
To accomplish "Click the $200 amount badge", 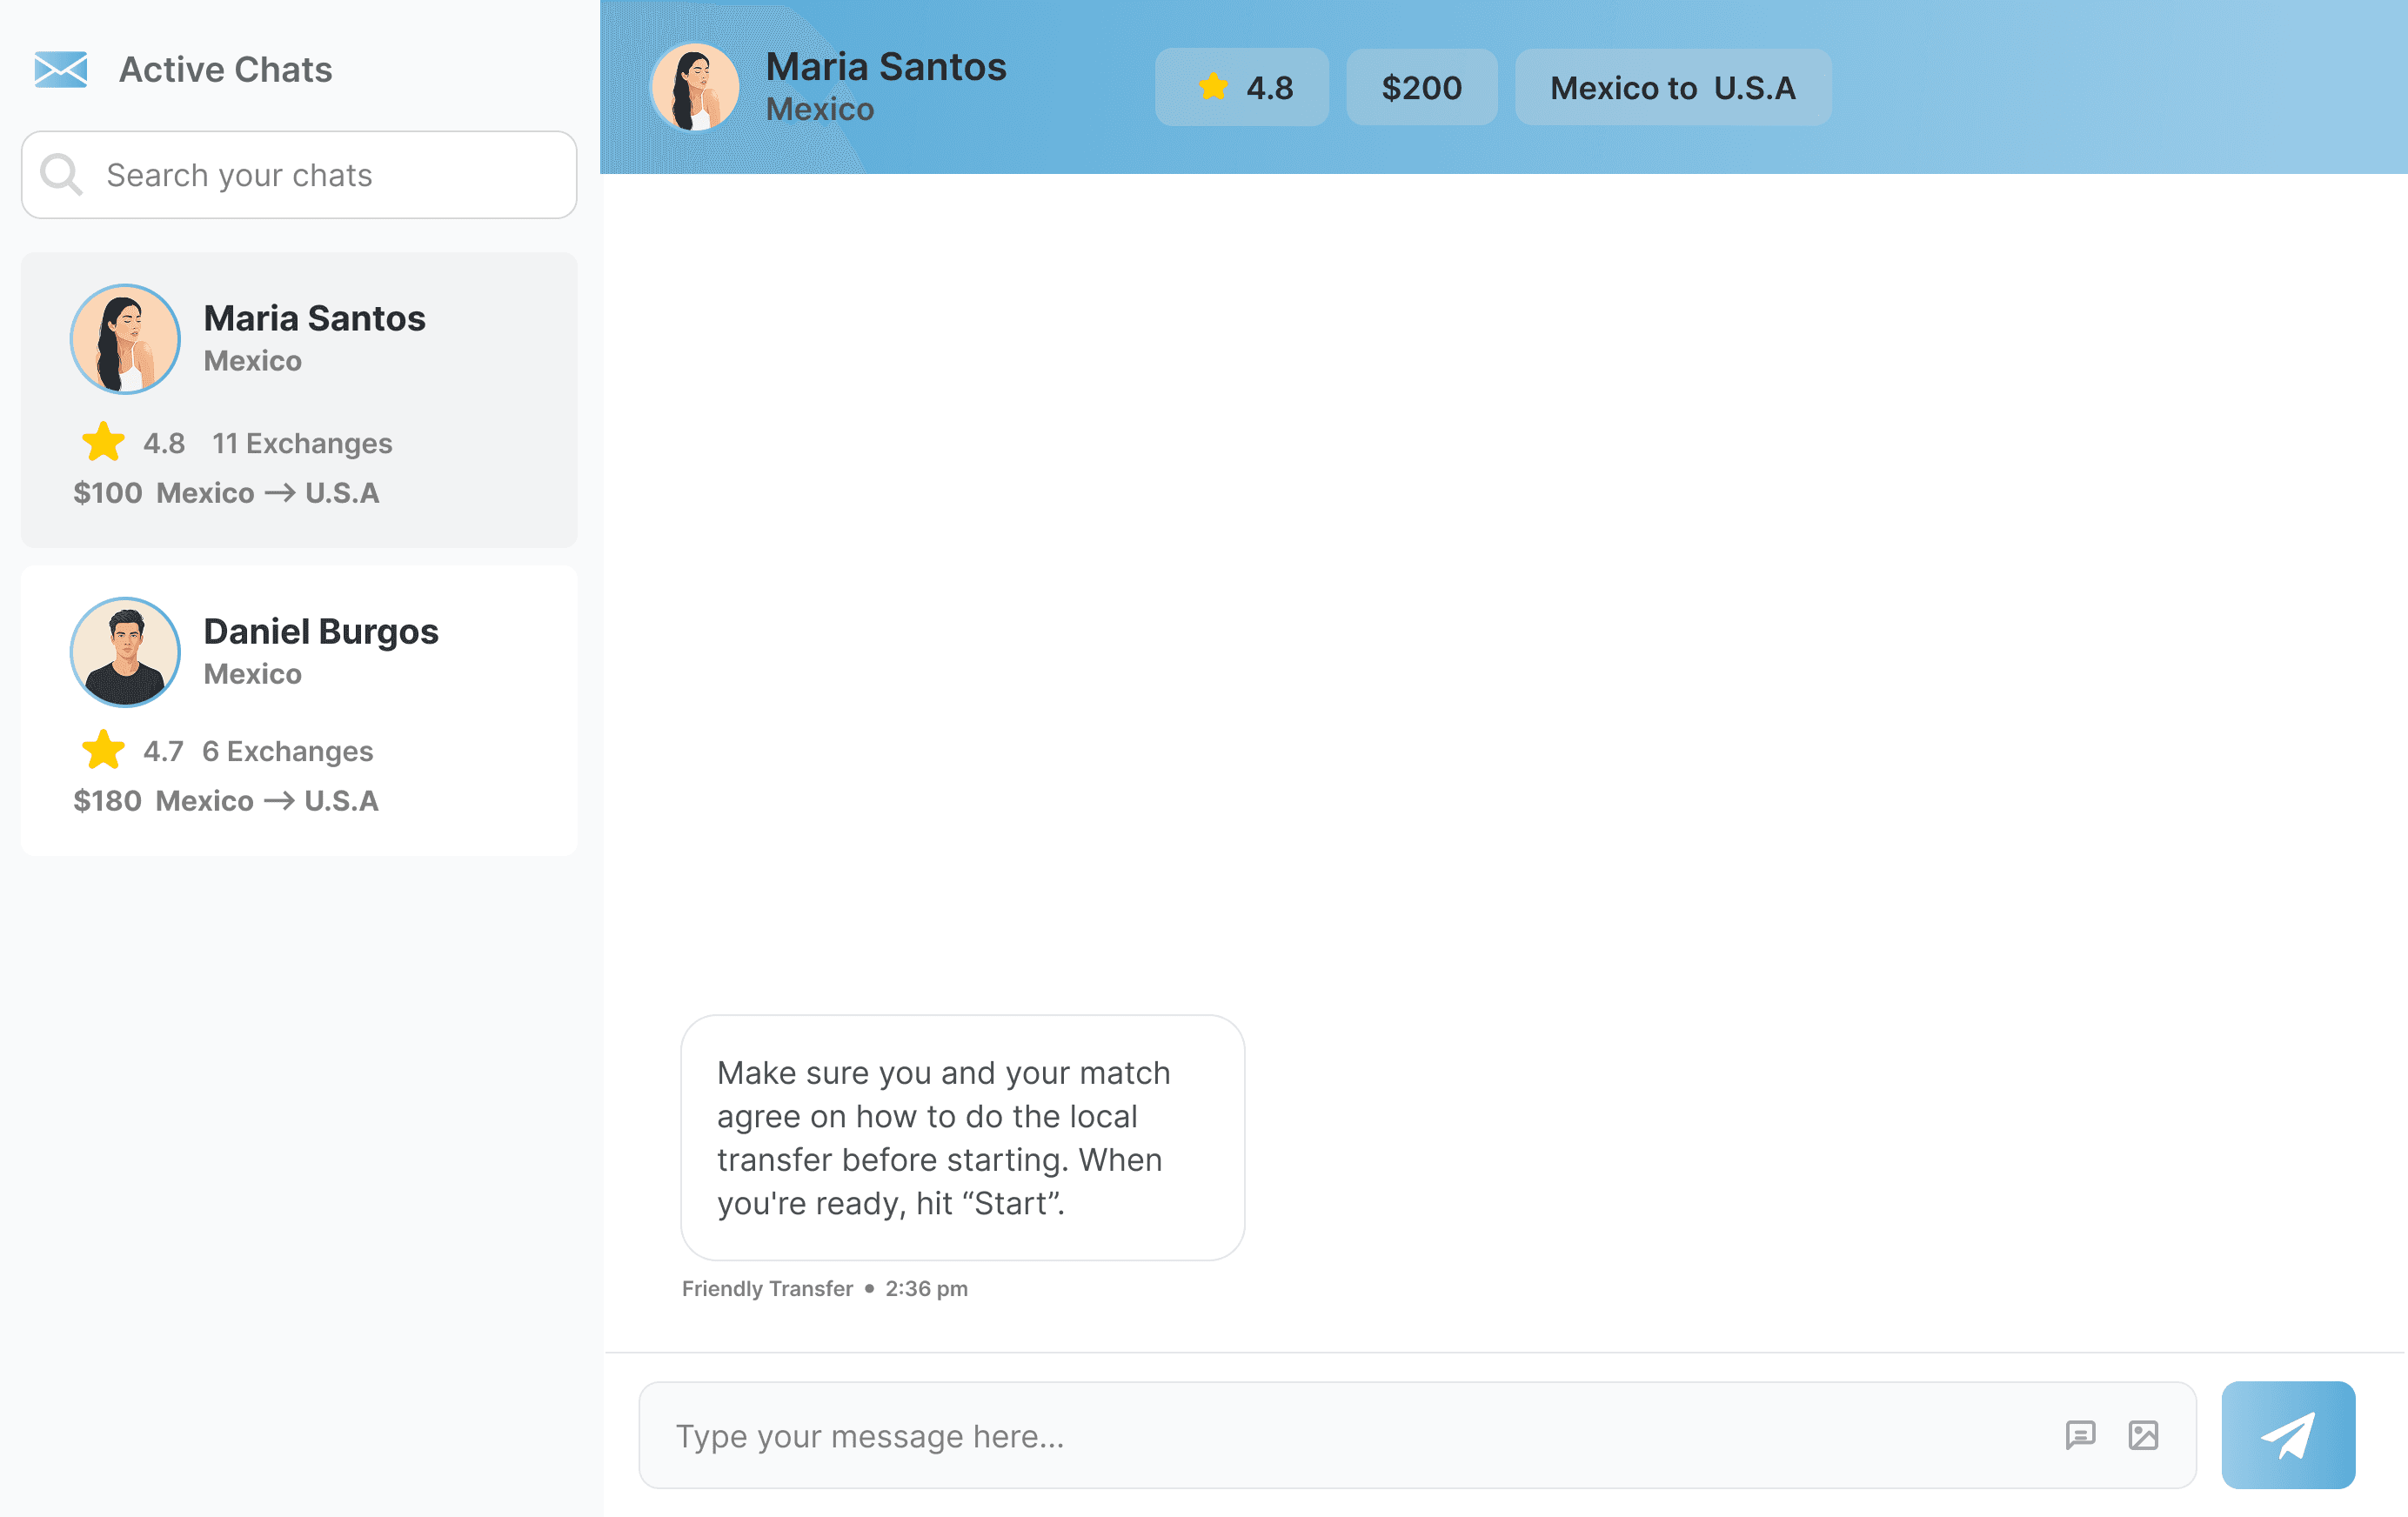I will tap(1421, 87).
